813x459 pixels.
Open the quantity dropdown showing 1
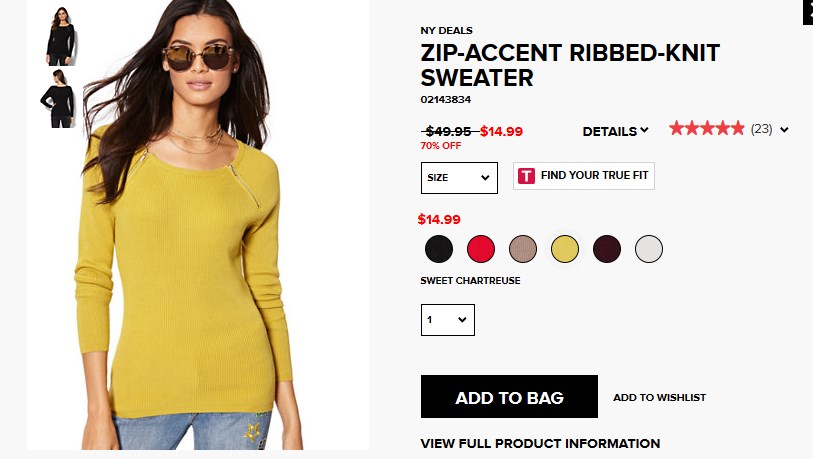tap(447, 319)
